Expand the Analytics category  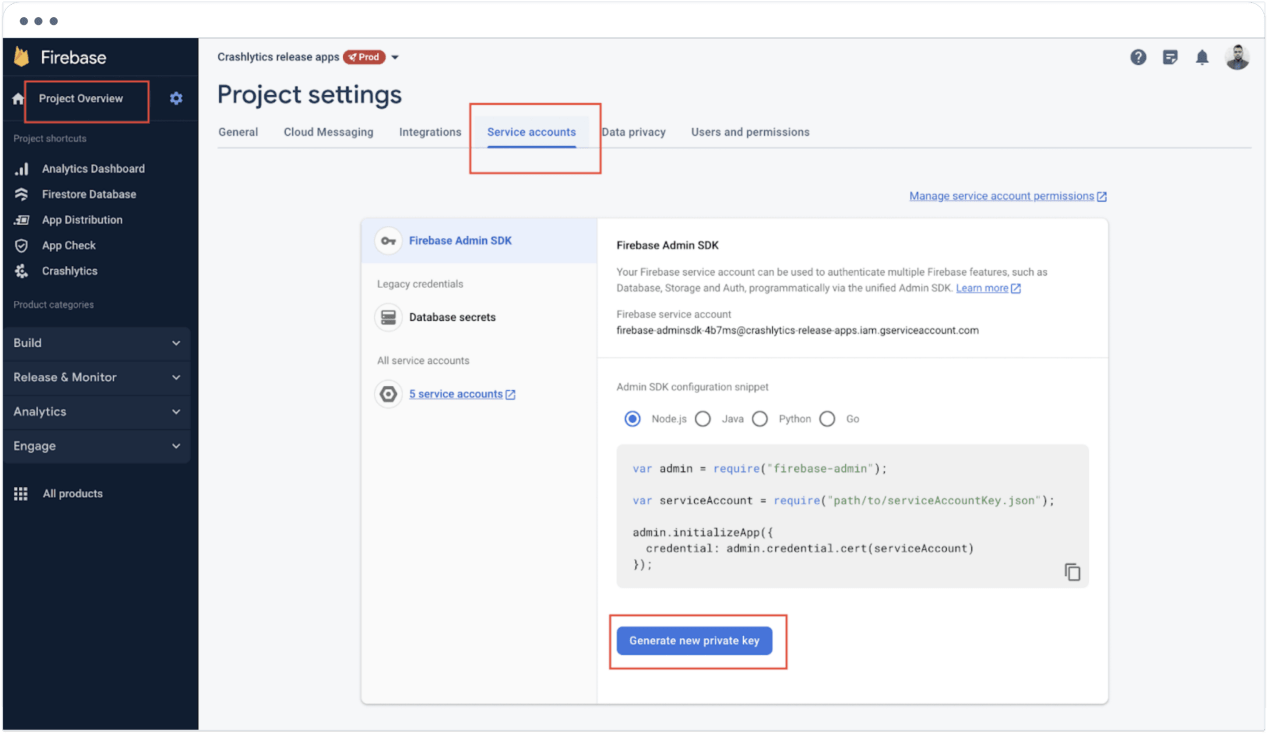point(97,412)
